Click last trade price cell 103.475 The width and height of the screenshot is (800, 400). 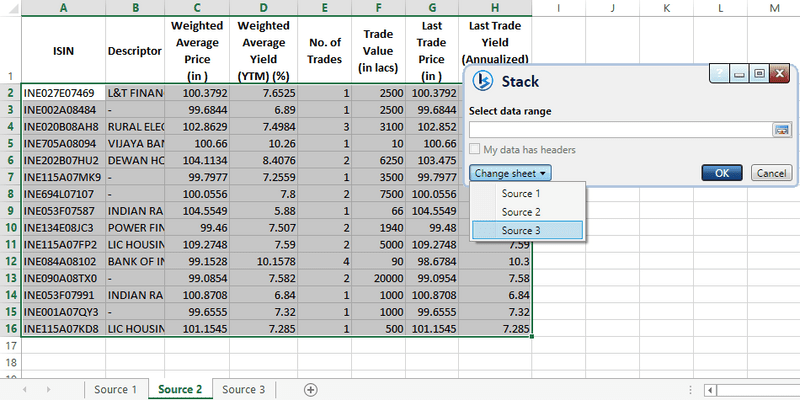click(x=432, y=160)
